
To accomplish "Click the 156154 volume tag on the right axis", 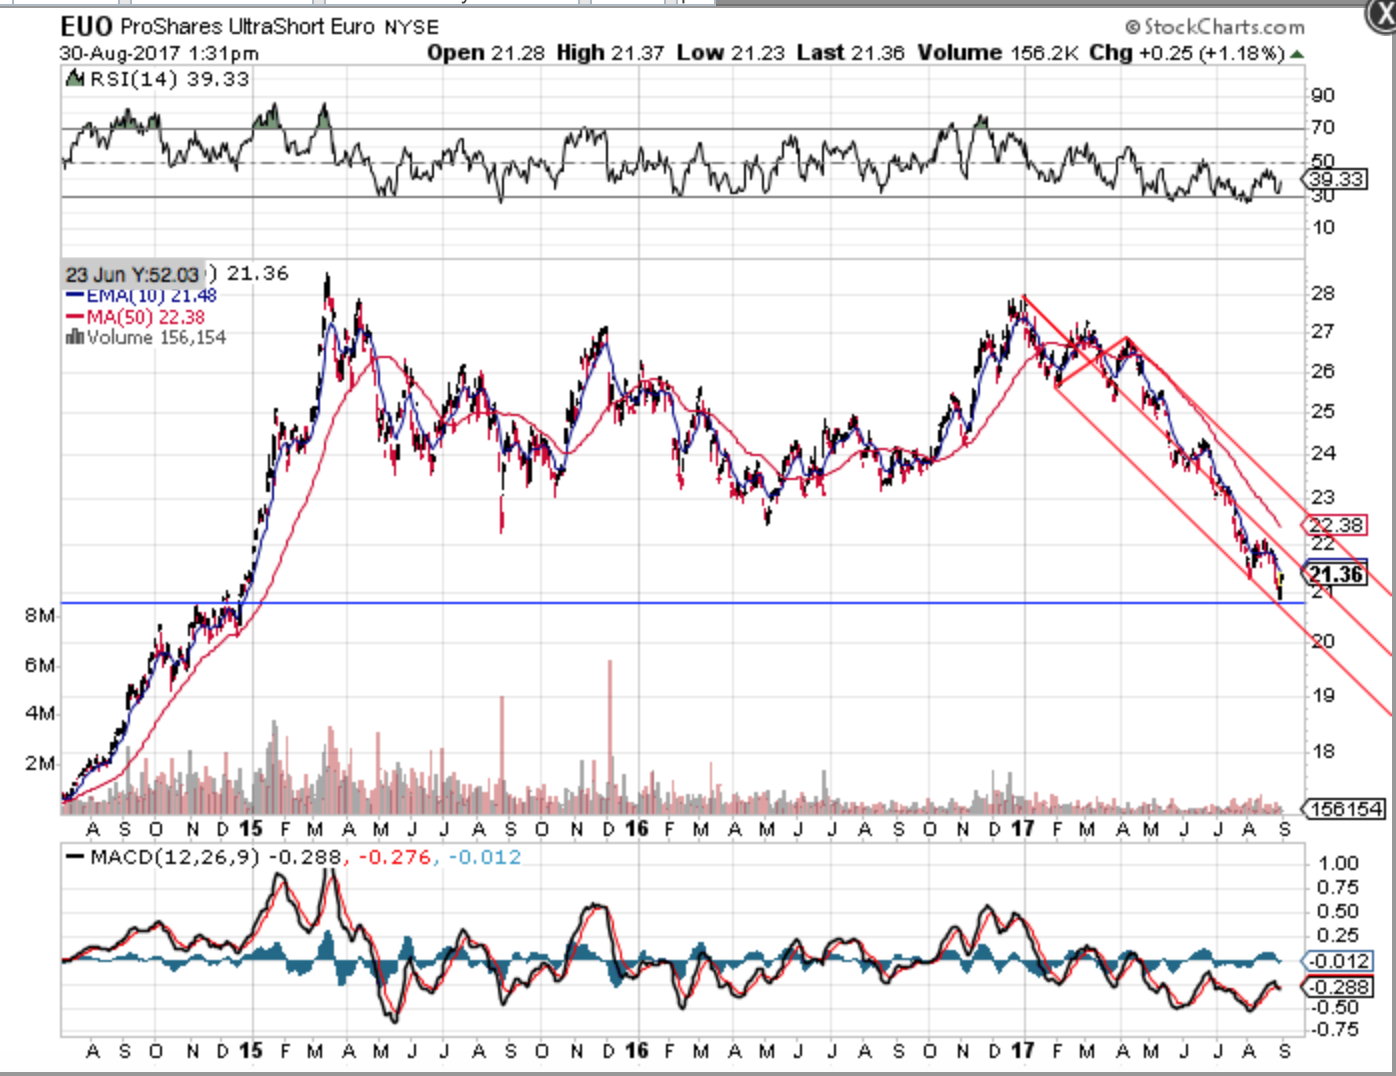I will (1344, 808).
